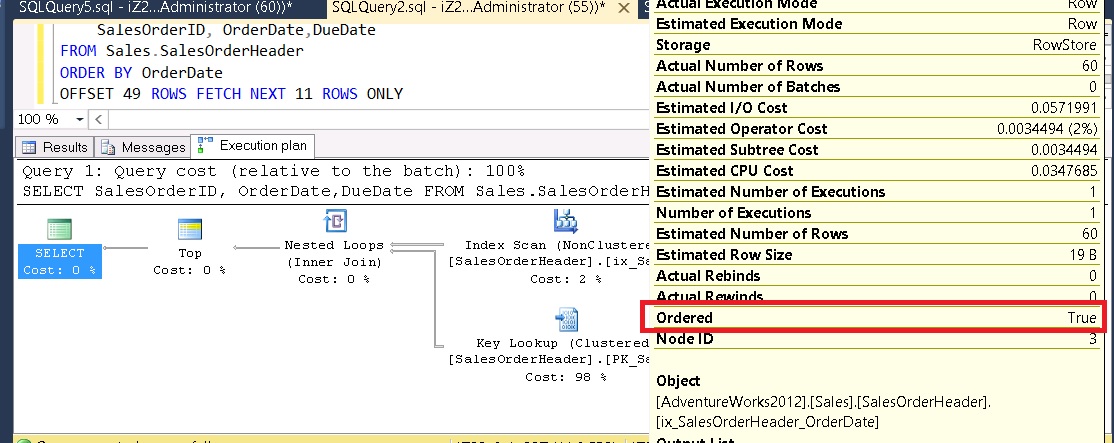Open the 100 % zoom dropdown

pos(79,119)
